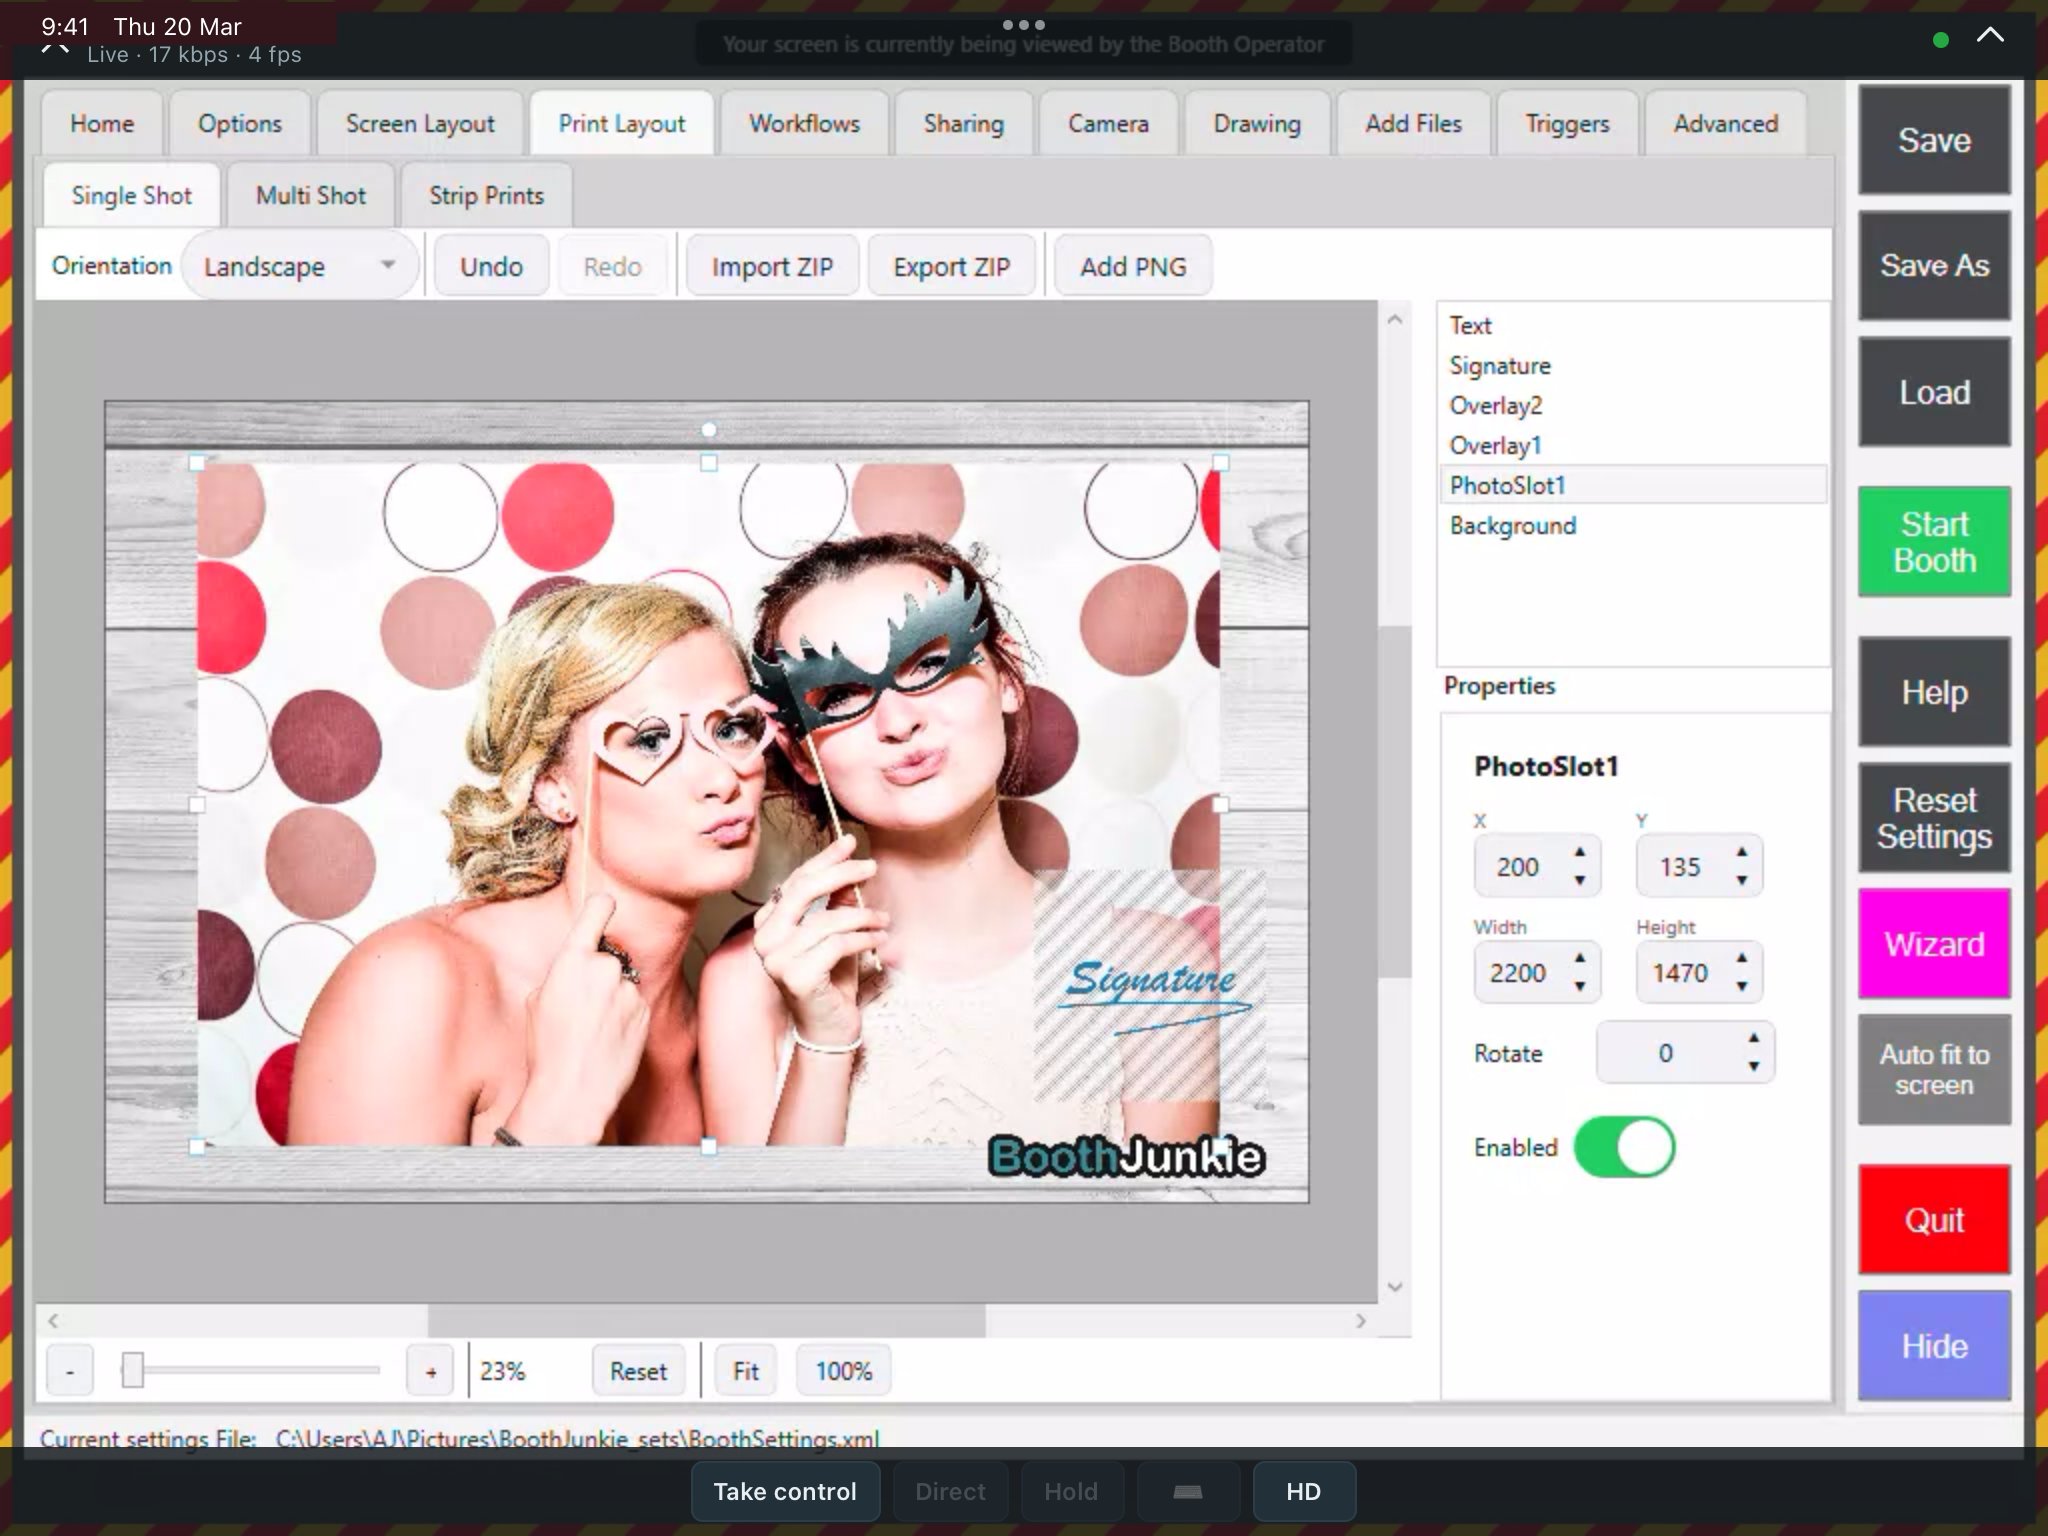
Task: Increase the Y position value
Action: [x=1742, y=853]
